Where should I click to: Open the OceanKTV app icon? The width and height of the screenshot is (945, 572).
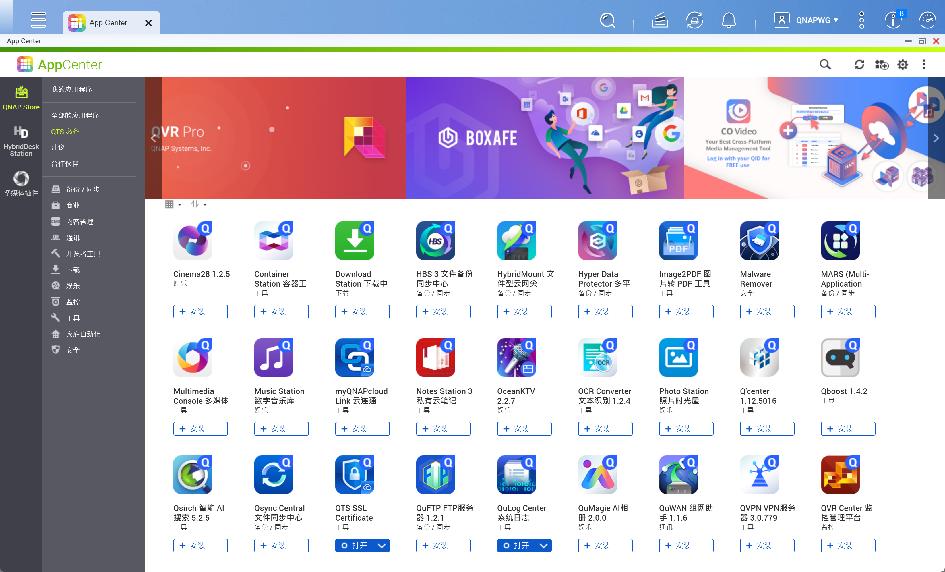(x=516, y=357)
